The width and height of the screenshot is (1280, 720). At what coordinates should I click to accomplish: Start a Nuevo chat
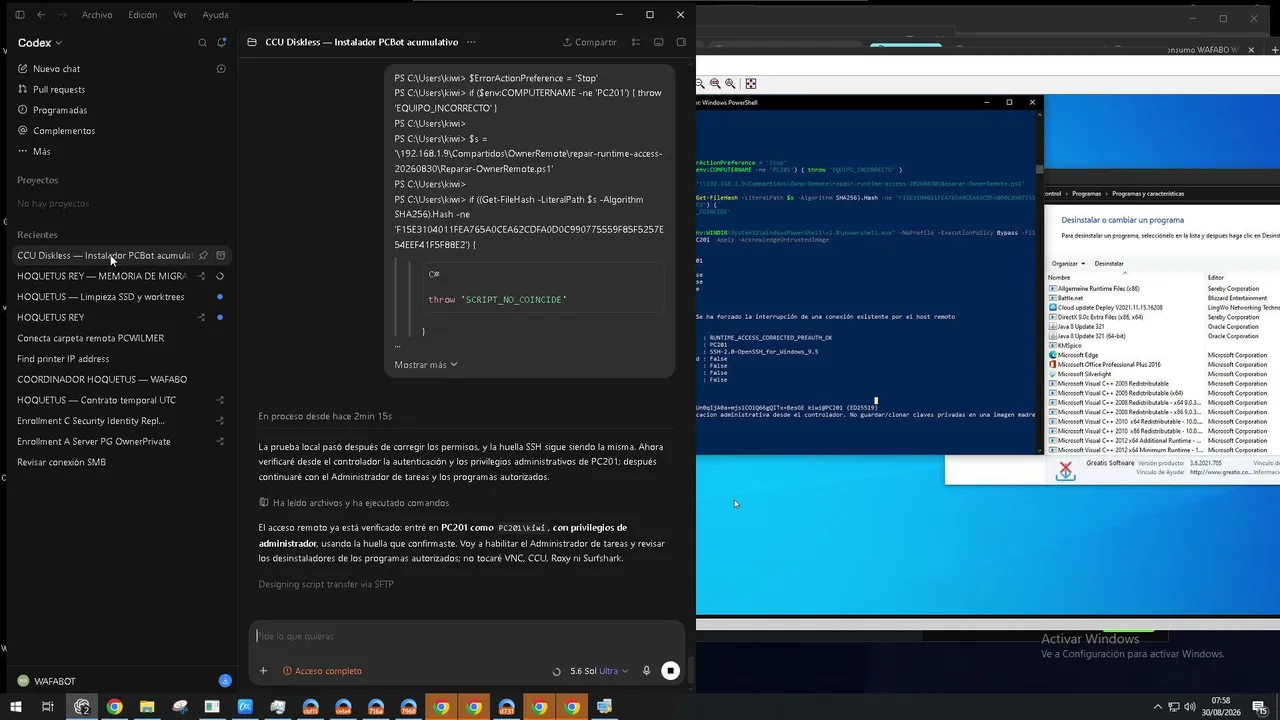point(56,69)
